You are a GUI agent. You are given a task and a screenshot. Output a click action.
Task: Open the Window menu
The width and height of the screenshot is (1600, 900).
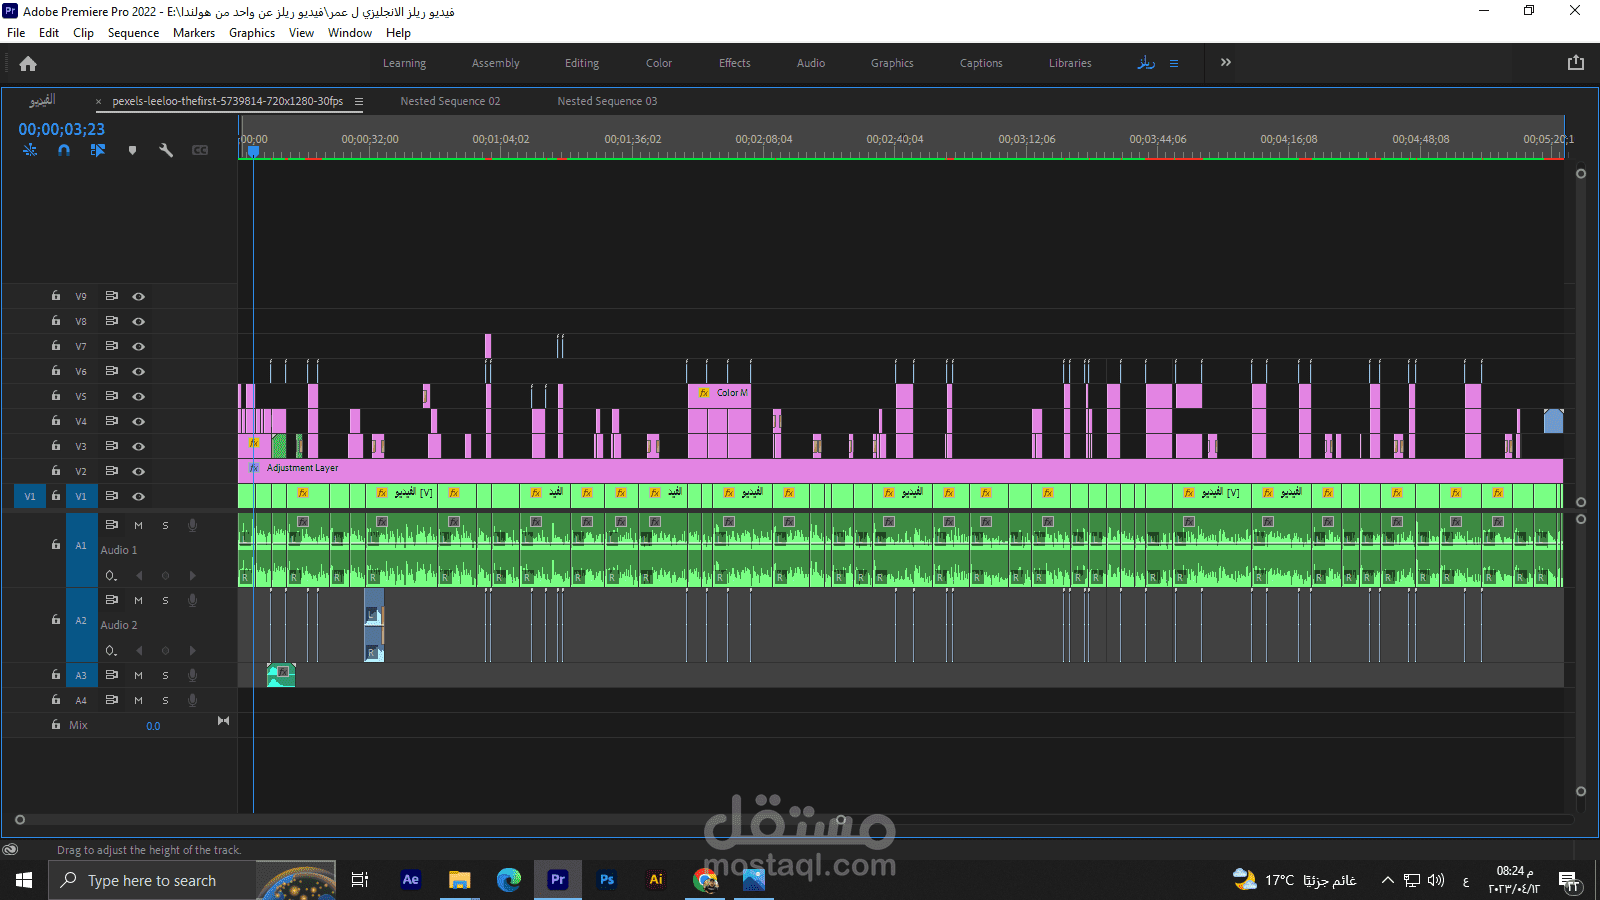(x=350, y=33)
